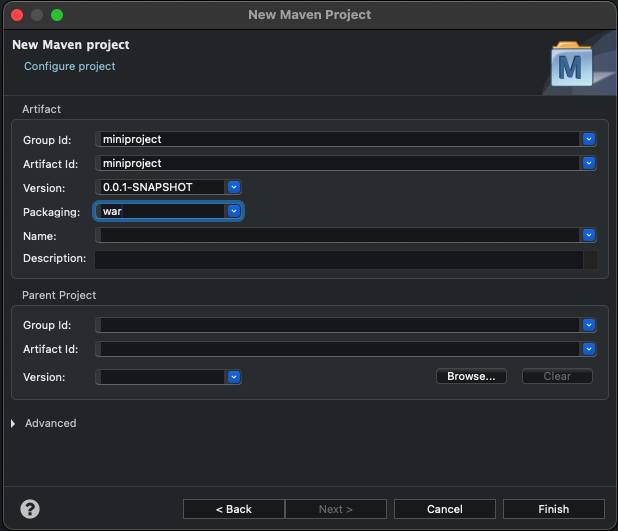This screenshot has width=618, height=531.
Task: Expand the Advanced section
Action: click(x=13, y=423)
